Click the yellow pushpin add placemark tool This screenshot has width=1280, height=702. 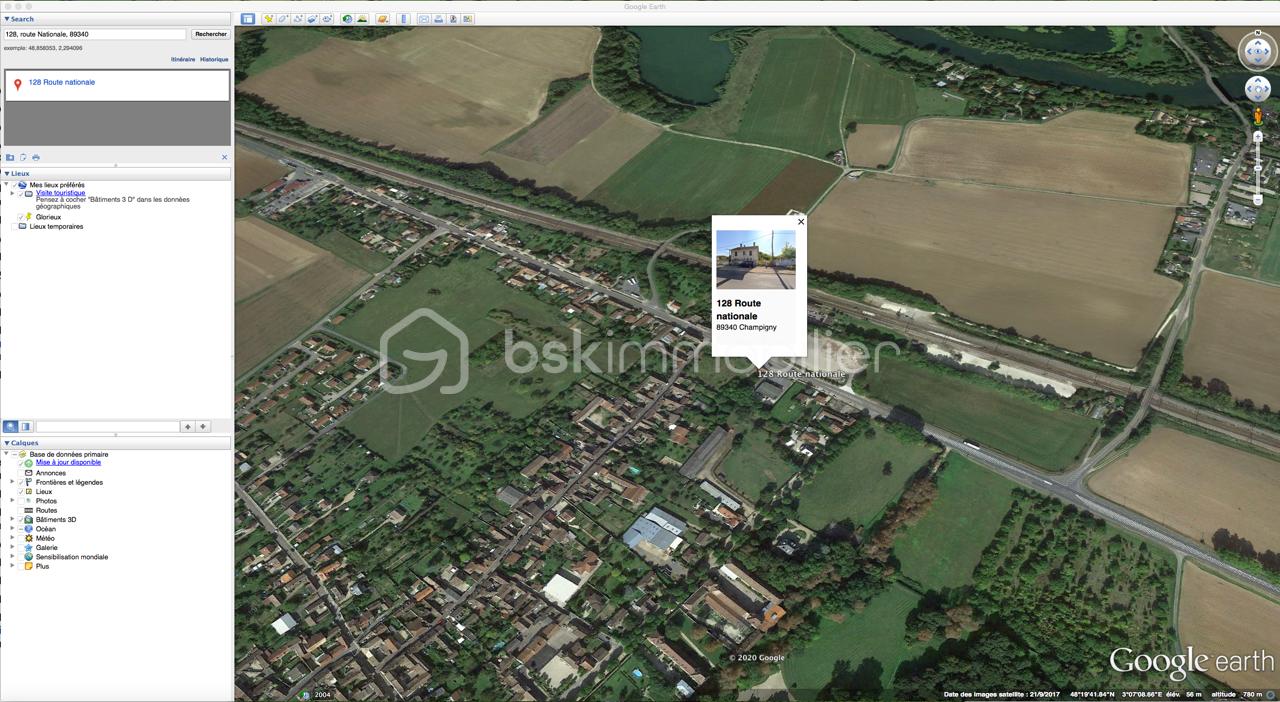(x=268, y=19)
